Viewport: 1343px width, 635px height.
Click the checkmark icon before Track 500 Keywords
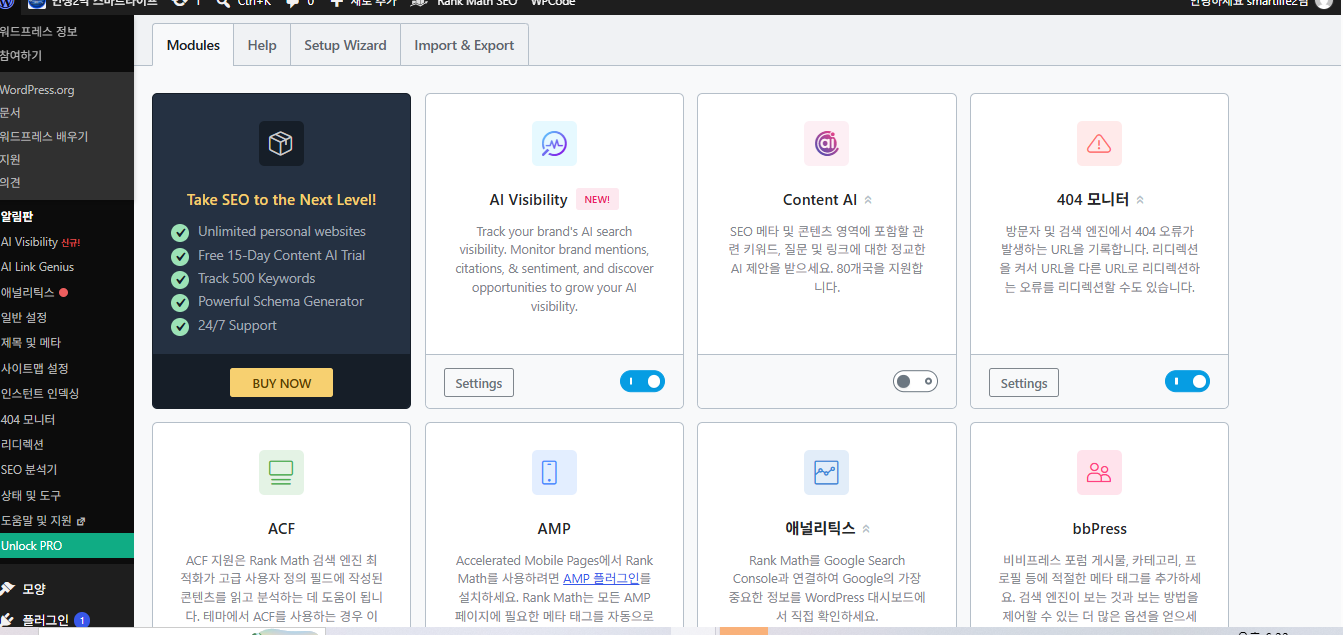[180, 279]
